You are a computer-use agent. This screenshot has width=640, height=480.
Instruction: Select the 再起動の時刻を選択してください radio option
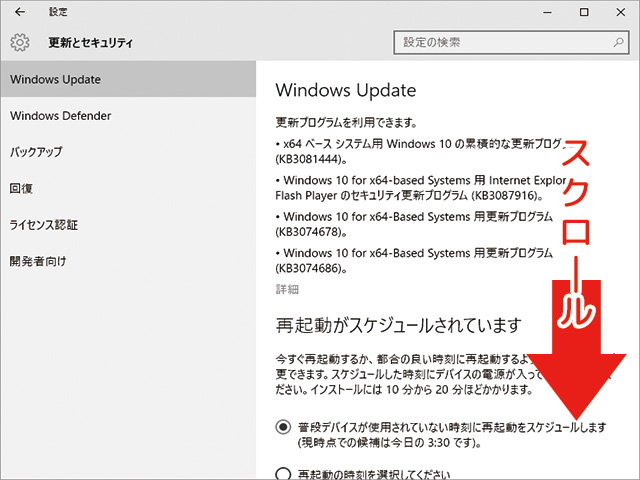[283, 473]
